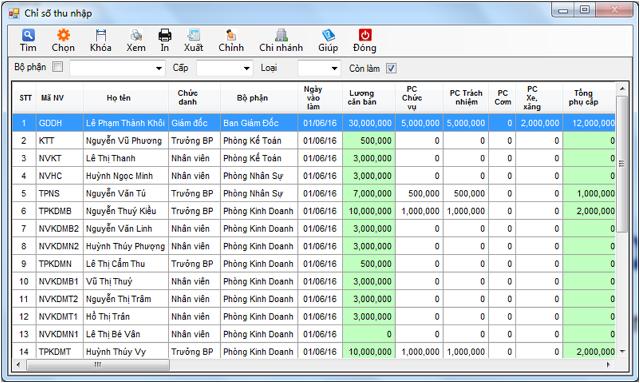The image size is (640, 383).
Task: Click the Bộ phận column header
Action: tap(259, 98)
